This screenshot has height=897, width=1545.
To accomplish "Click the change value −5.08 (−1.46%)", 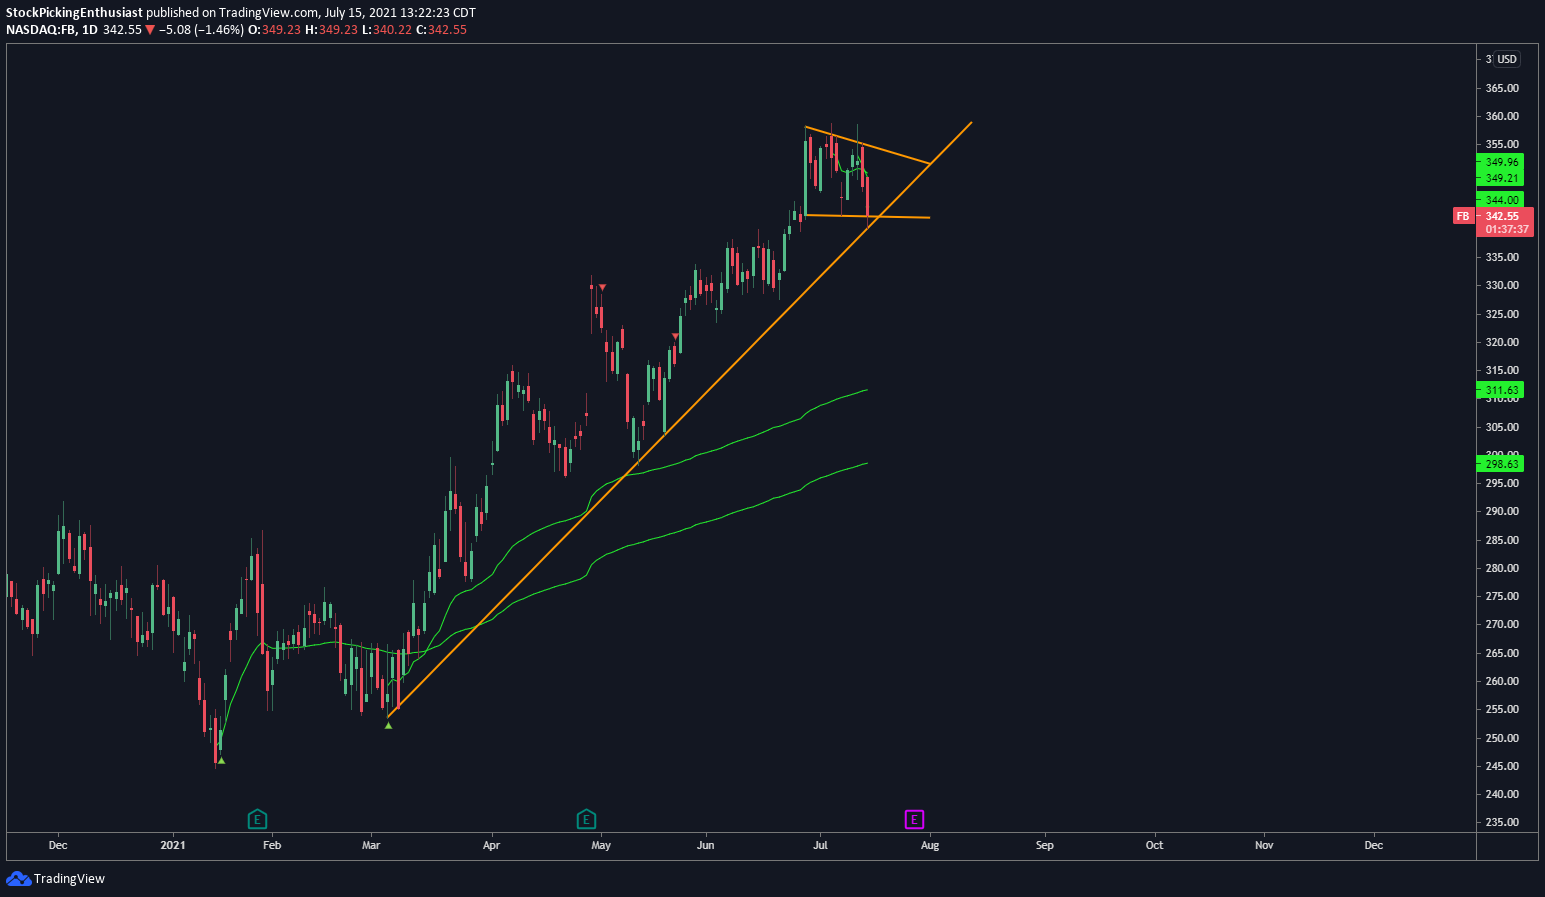I will point(201,30).
